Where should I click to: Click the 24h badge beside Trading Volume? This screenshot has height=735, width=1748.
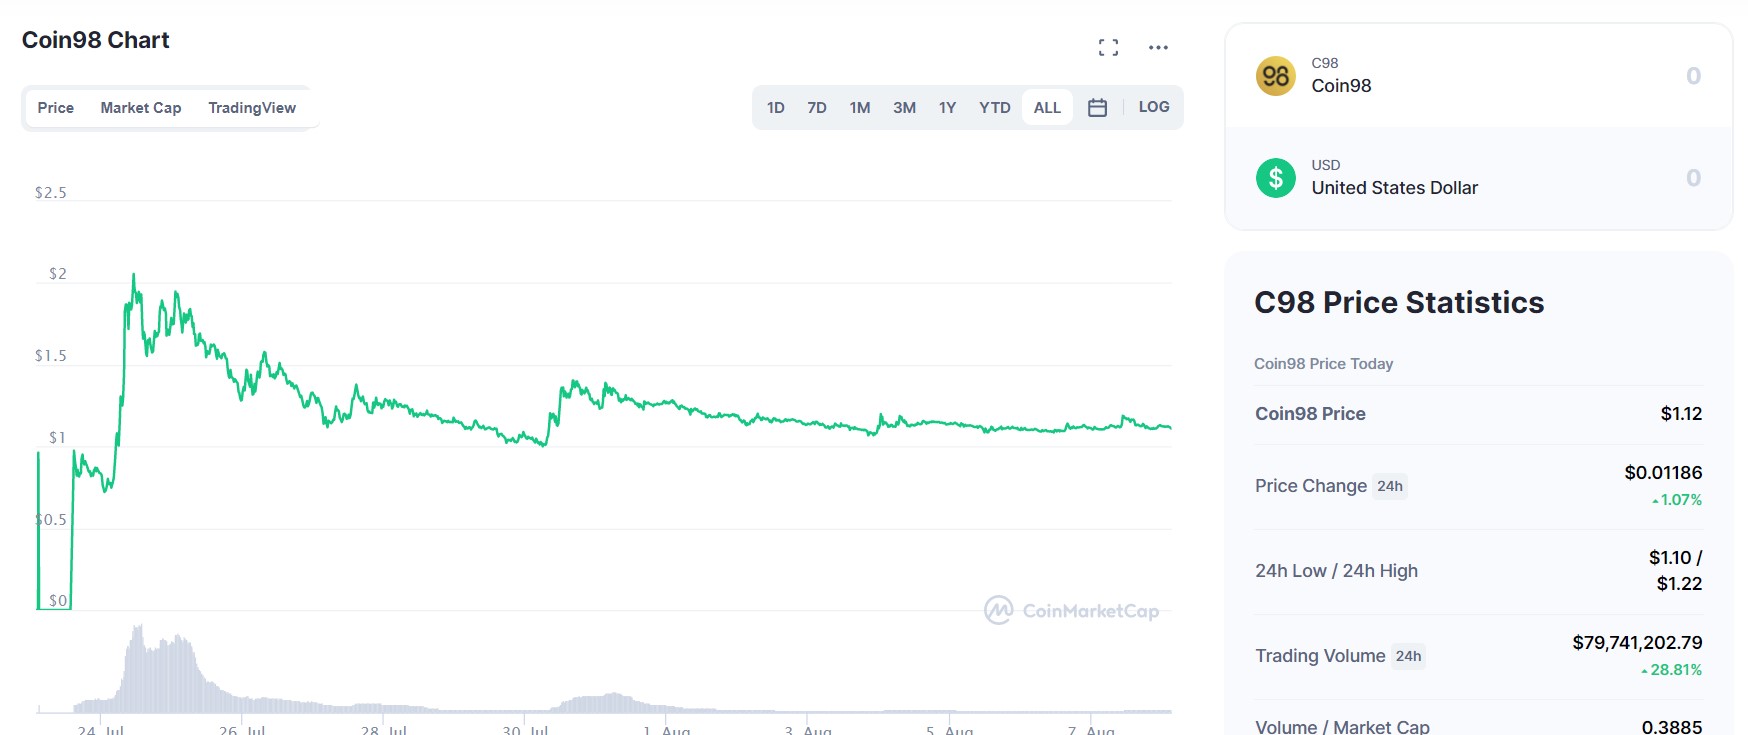[x=1406, y=656]
